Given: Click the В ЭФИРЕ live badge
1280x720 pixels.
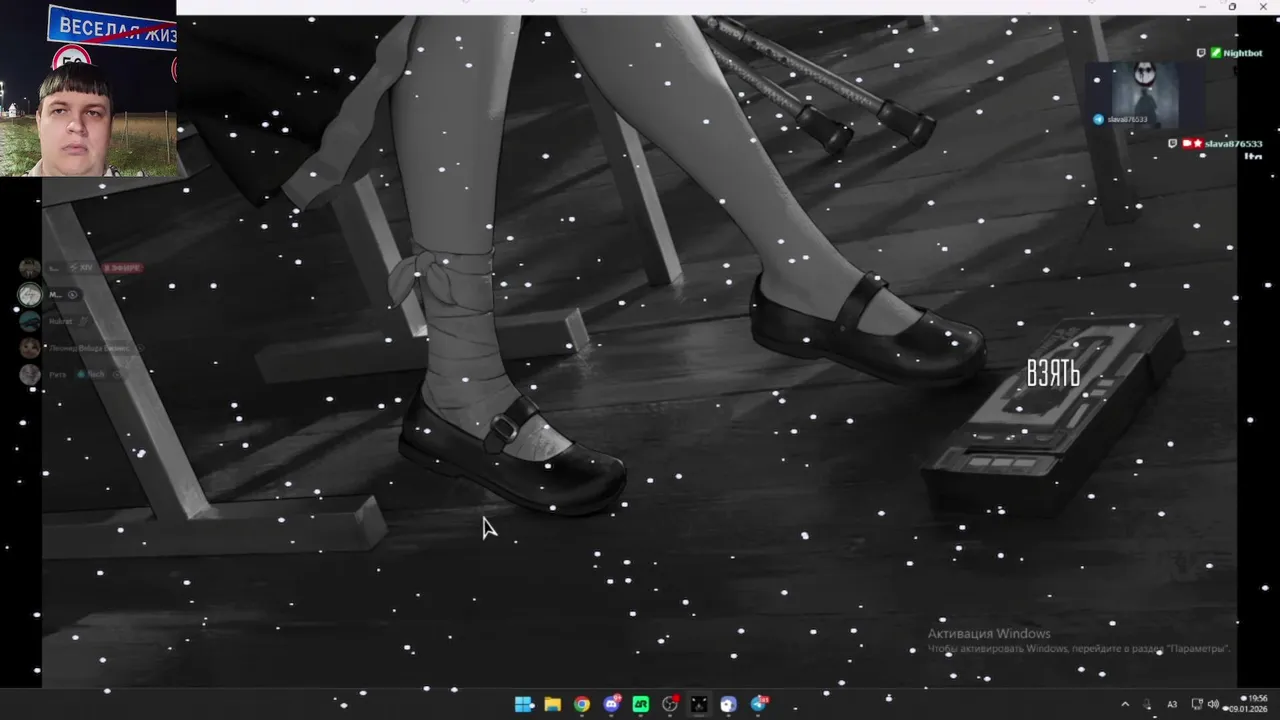Looking at the screenshot, I should (x=124, y=268).
